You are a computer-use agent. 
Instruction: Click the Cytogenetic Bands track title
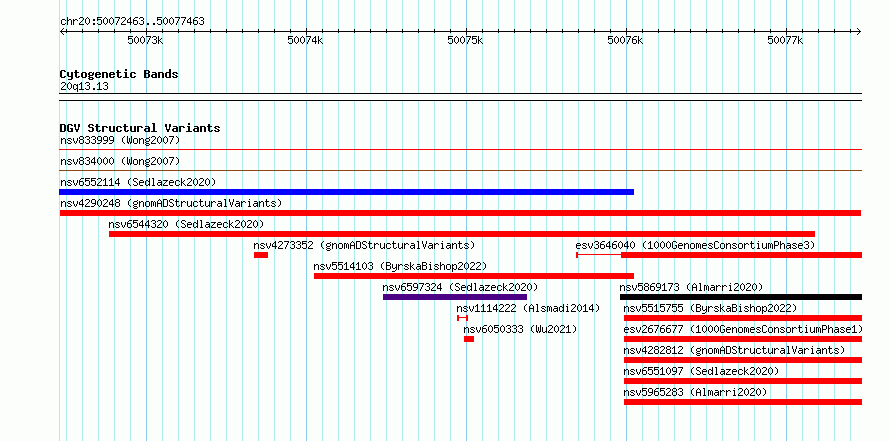click(x=119, y=74)
